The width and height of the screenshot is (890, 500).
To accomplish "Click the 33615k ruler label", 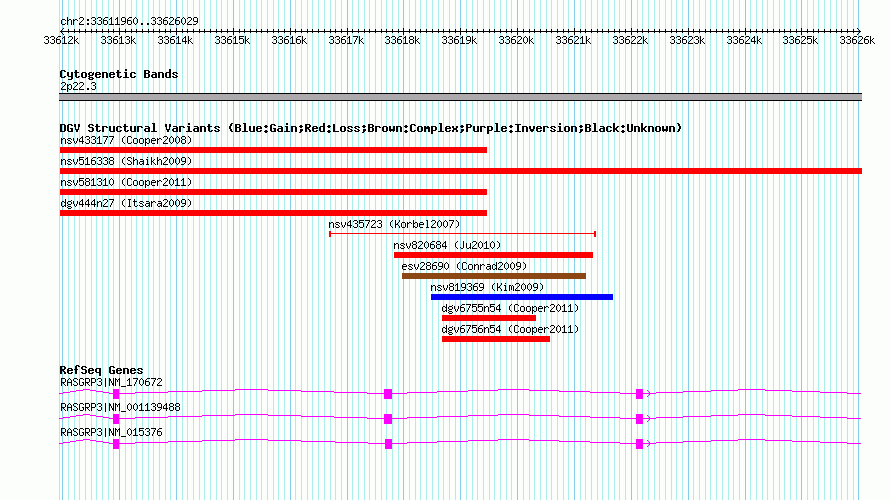I will [x=232, y=40].
